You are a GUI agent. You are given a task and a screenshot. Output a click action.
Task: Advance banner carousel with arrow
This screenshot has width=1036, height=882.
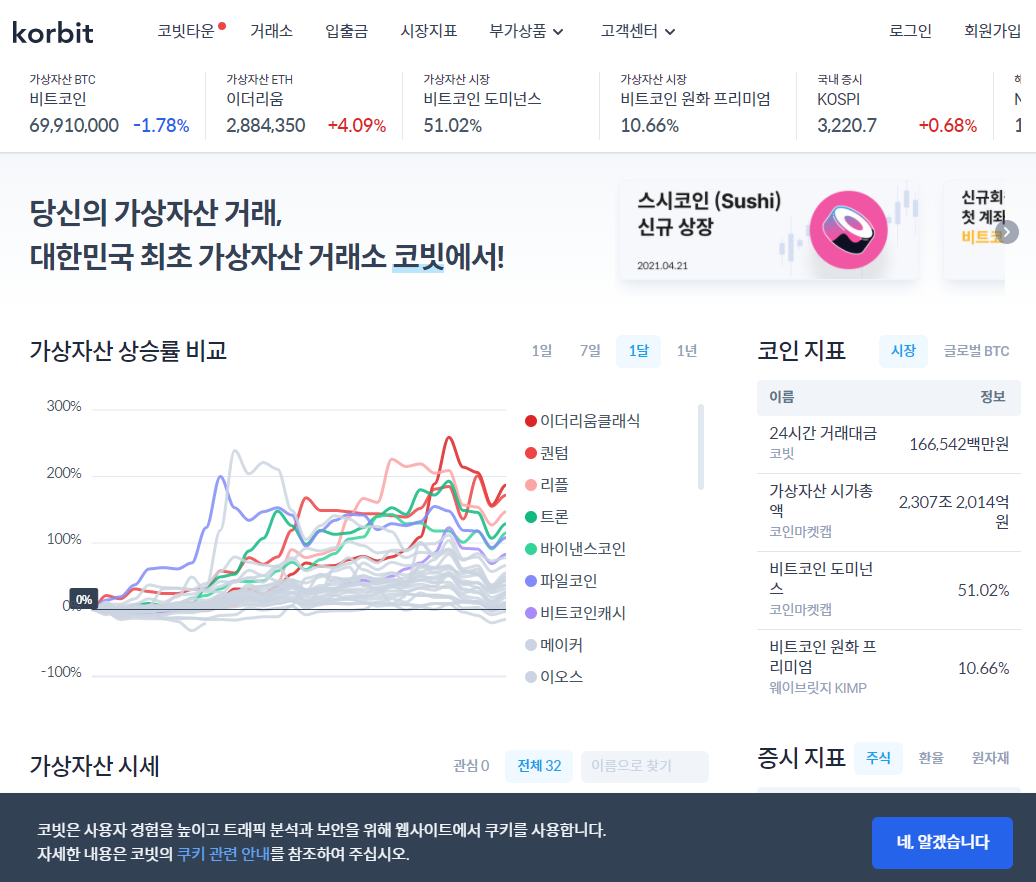click(1007, 232)
